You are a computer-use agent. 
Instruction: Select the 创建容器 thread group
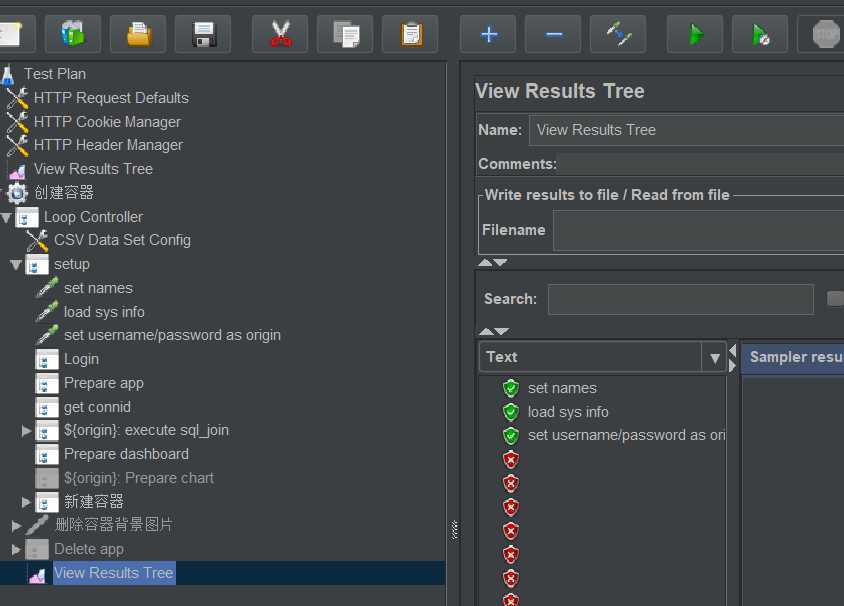(64, 193)
